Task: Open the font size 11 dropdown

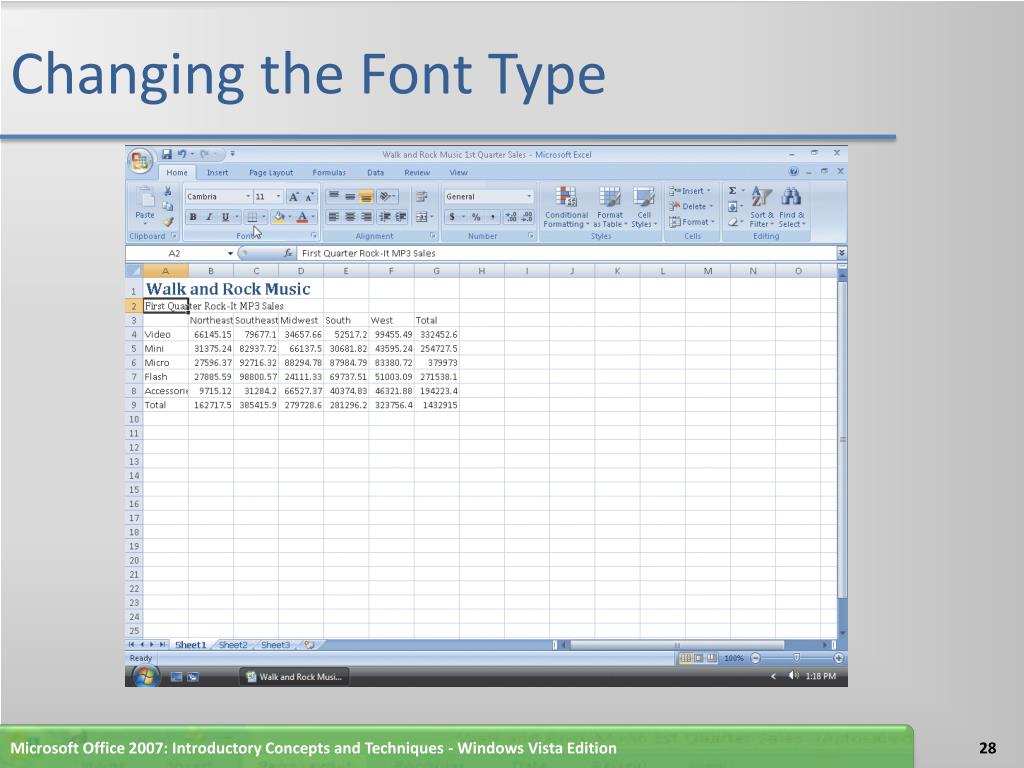Action: 278,197
